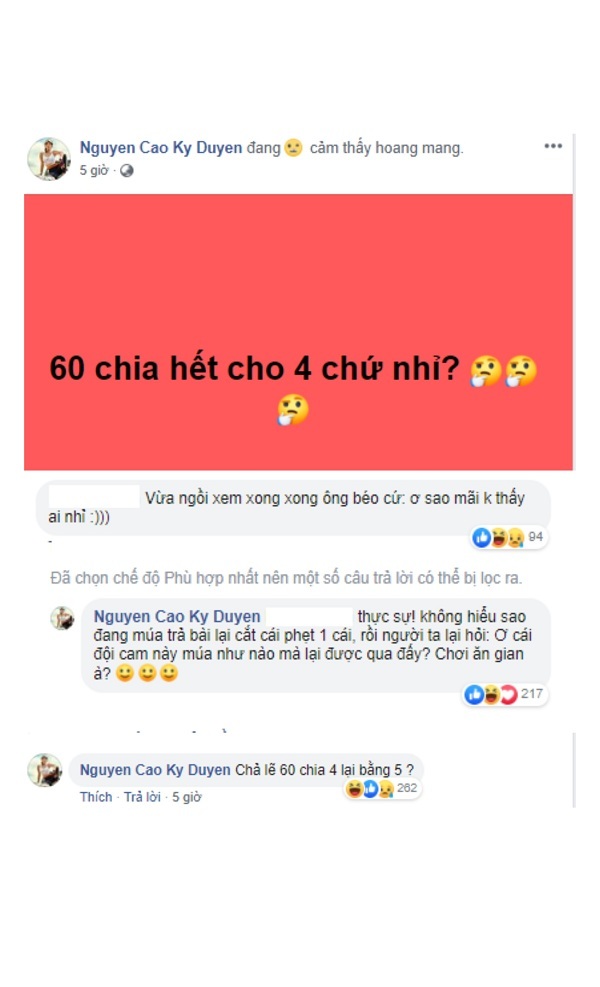Click the 'Phù hợp nhất' comment filter notice
Image resolution: width=600 pixels, height=987 pixels.
click(286, 578)
